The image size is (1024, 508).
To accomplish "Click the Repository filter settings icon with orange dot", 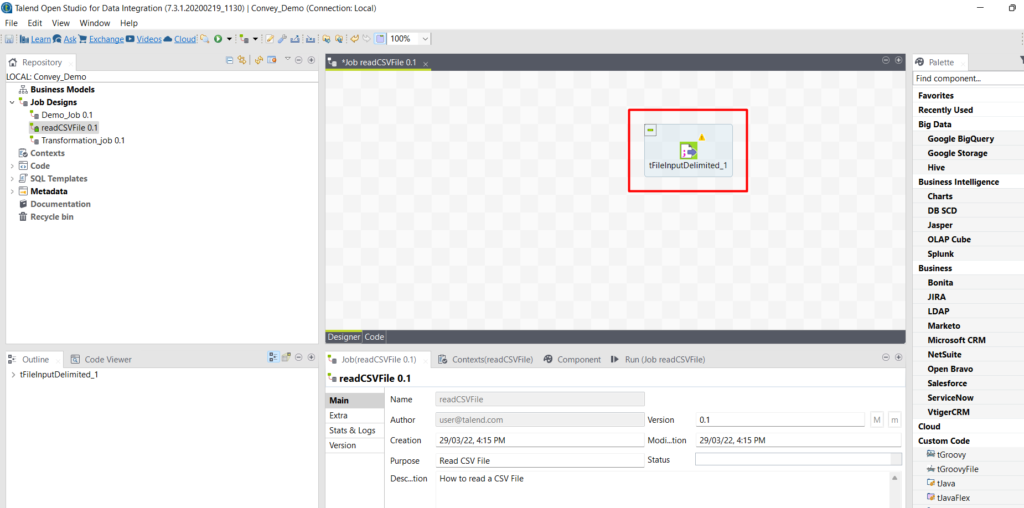I will pos(272,60).
